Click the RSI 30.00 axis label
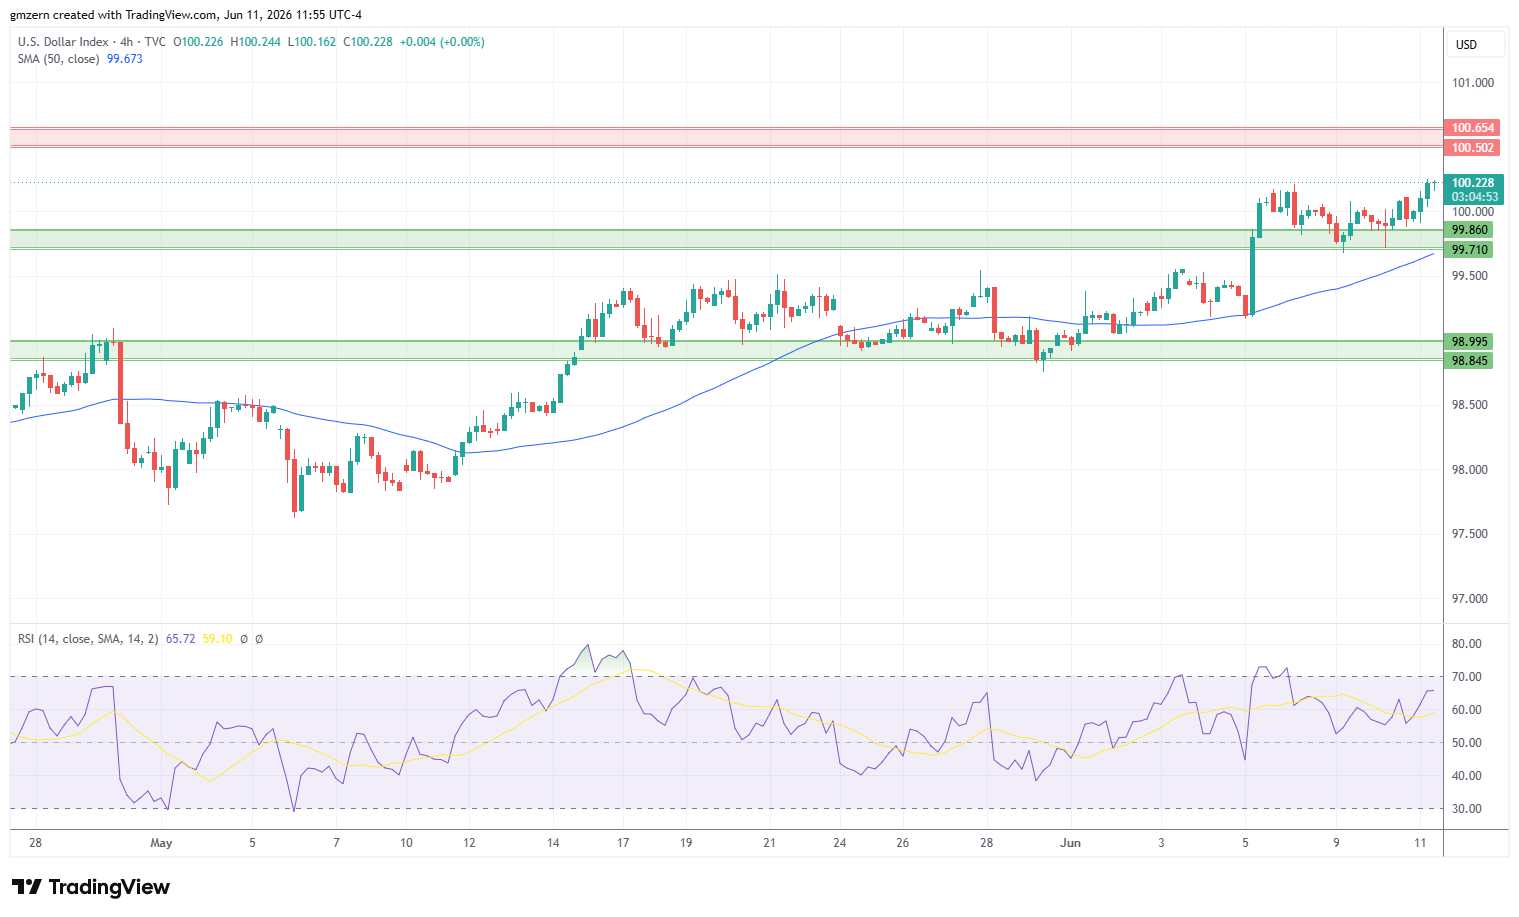Image resolution: width=1519 pixels, height=917 pixels. (1467, 809)
